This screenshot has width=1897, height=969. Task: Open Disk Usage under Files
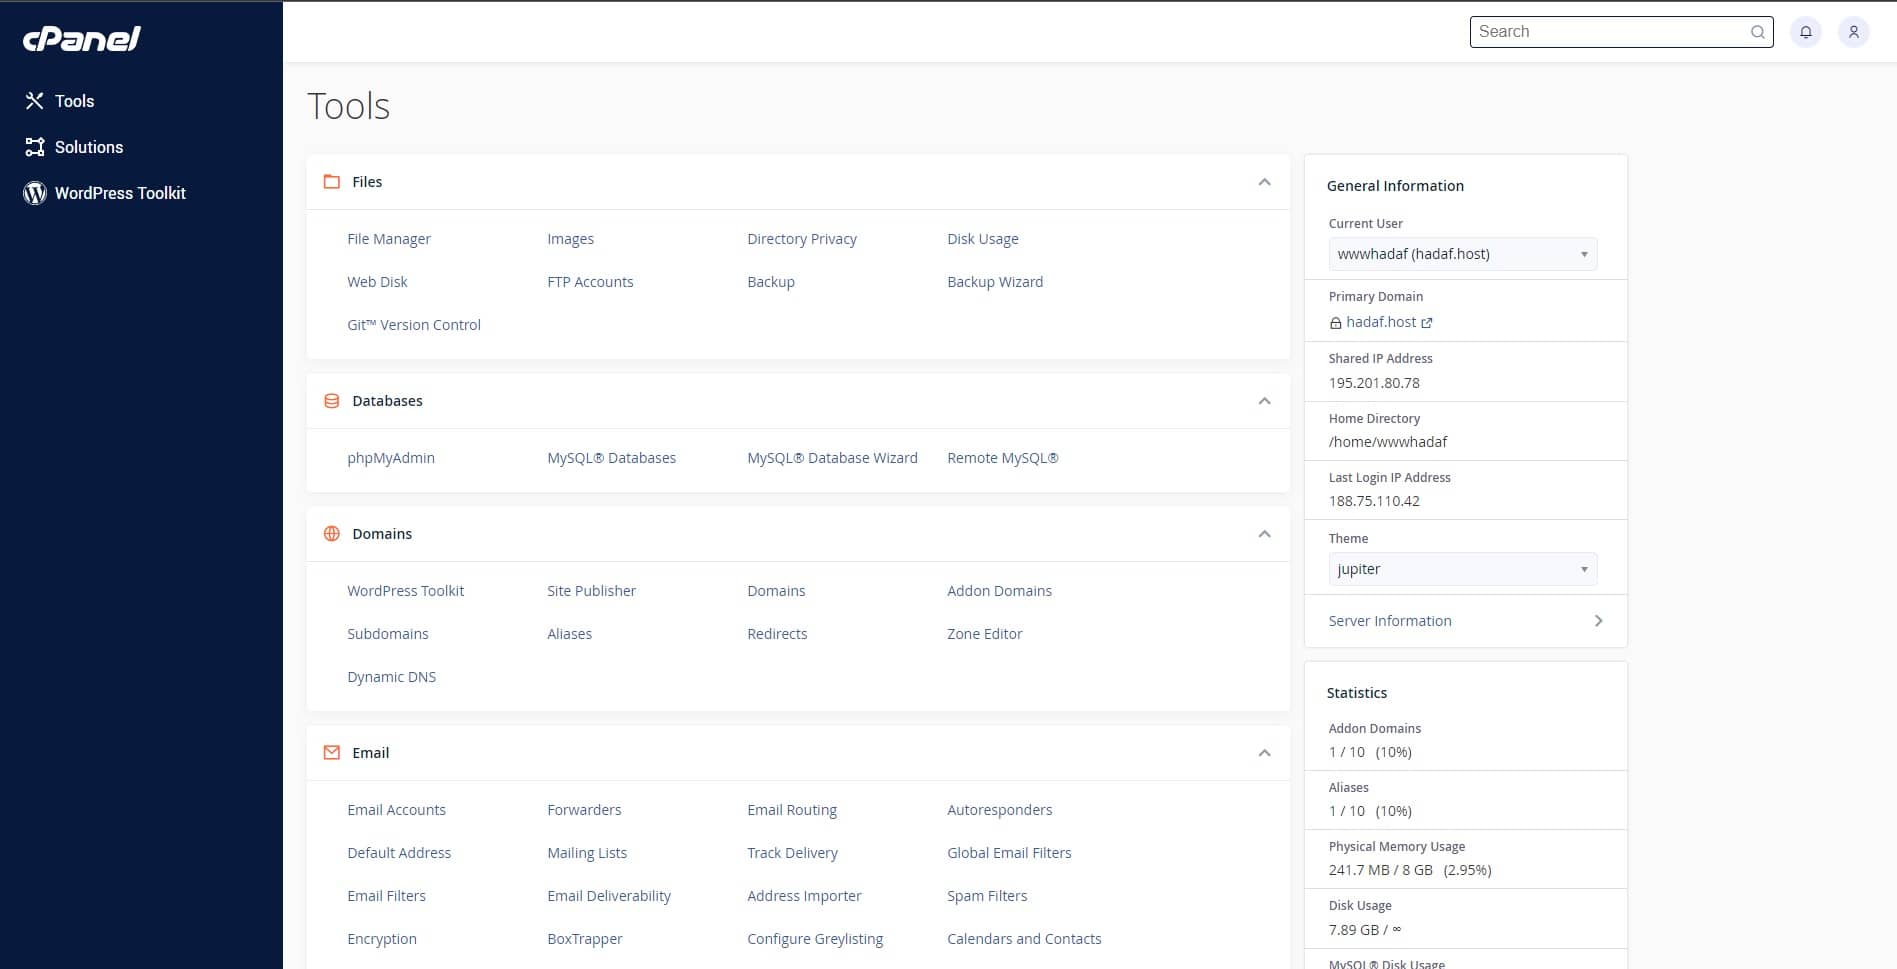(983, 239)
